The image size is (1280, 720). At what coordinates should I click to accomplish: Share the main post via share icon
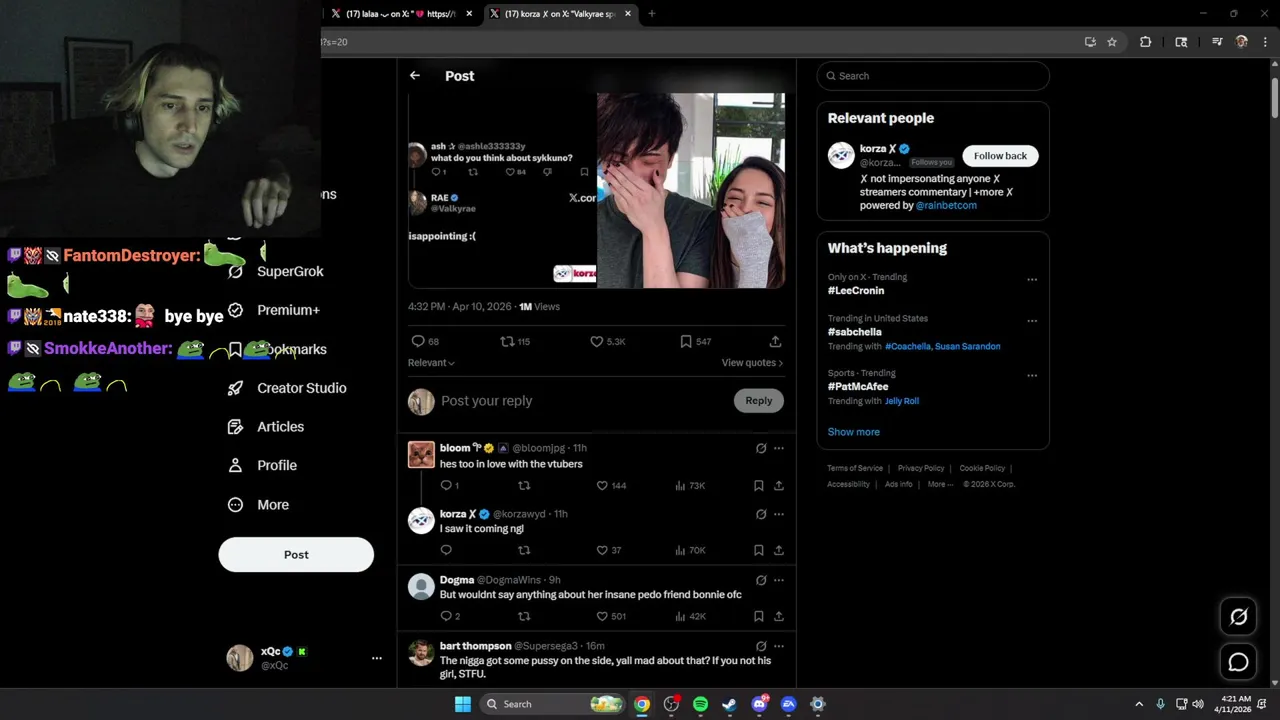point(775,342)
